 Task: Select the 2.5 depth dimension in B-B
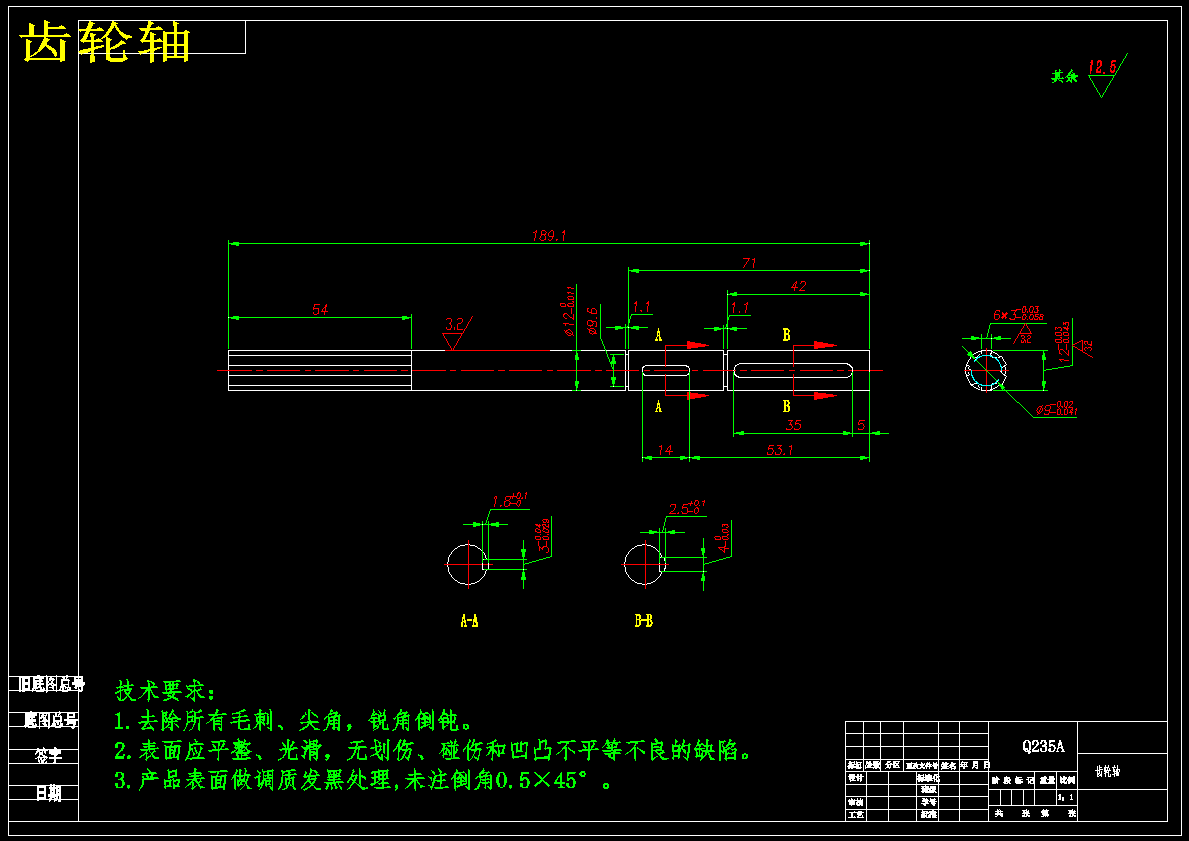687,507
